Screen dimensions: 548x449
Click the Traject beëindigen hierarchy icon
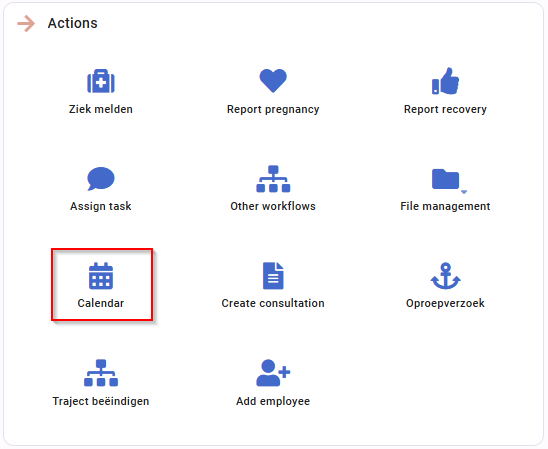tap(101, 373)
